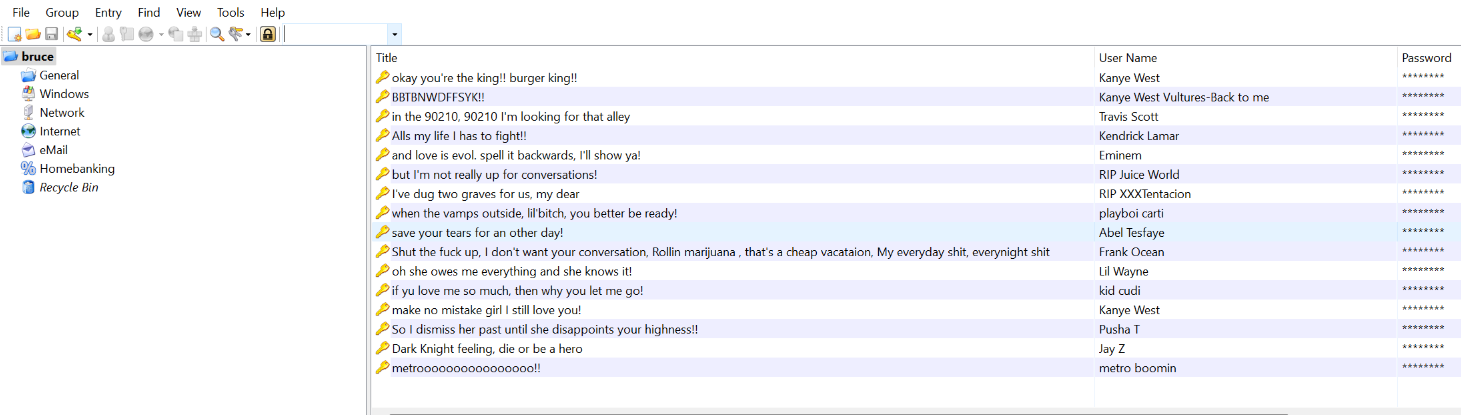This screenshot has height=415, width=1461.
Task: Open the Show Entries dropdown arrow
Action: 249,35
